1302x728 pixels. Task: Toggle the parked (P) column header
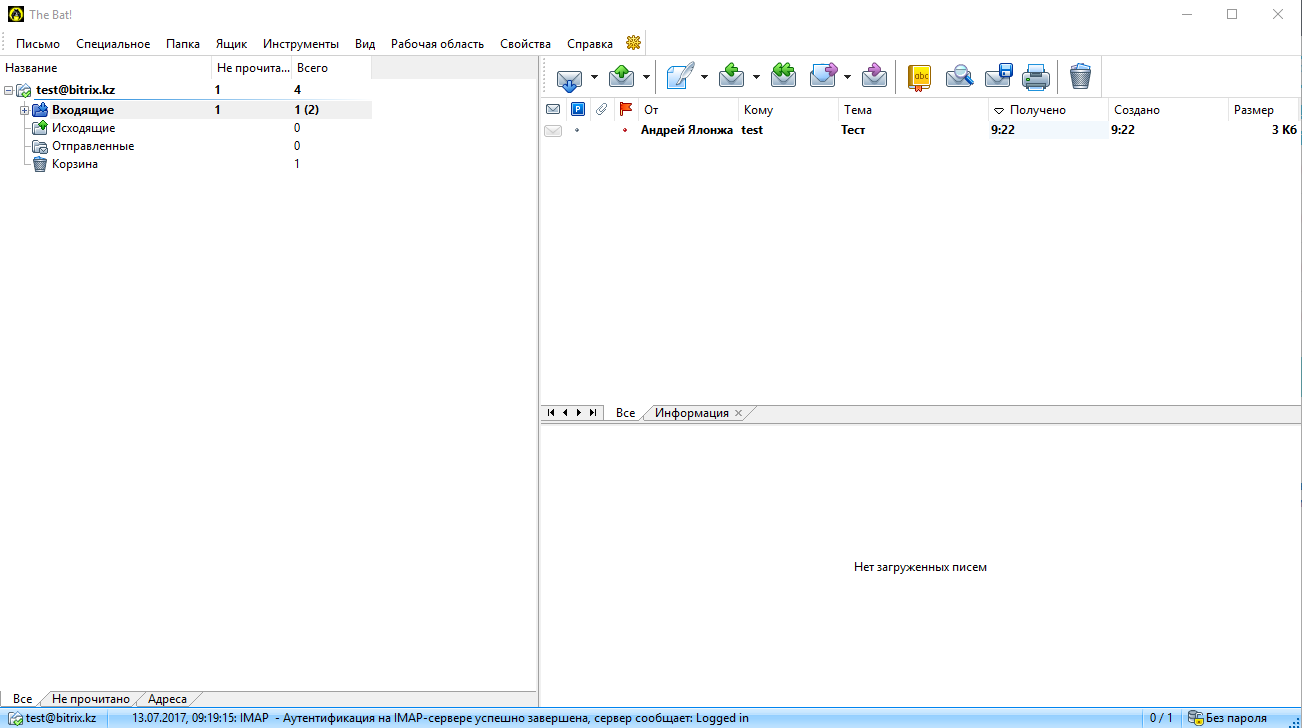(x=578, y=110)
